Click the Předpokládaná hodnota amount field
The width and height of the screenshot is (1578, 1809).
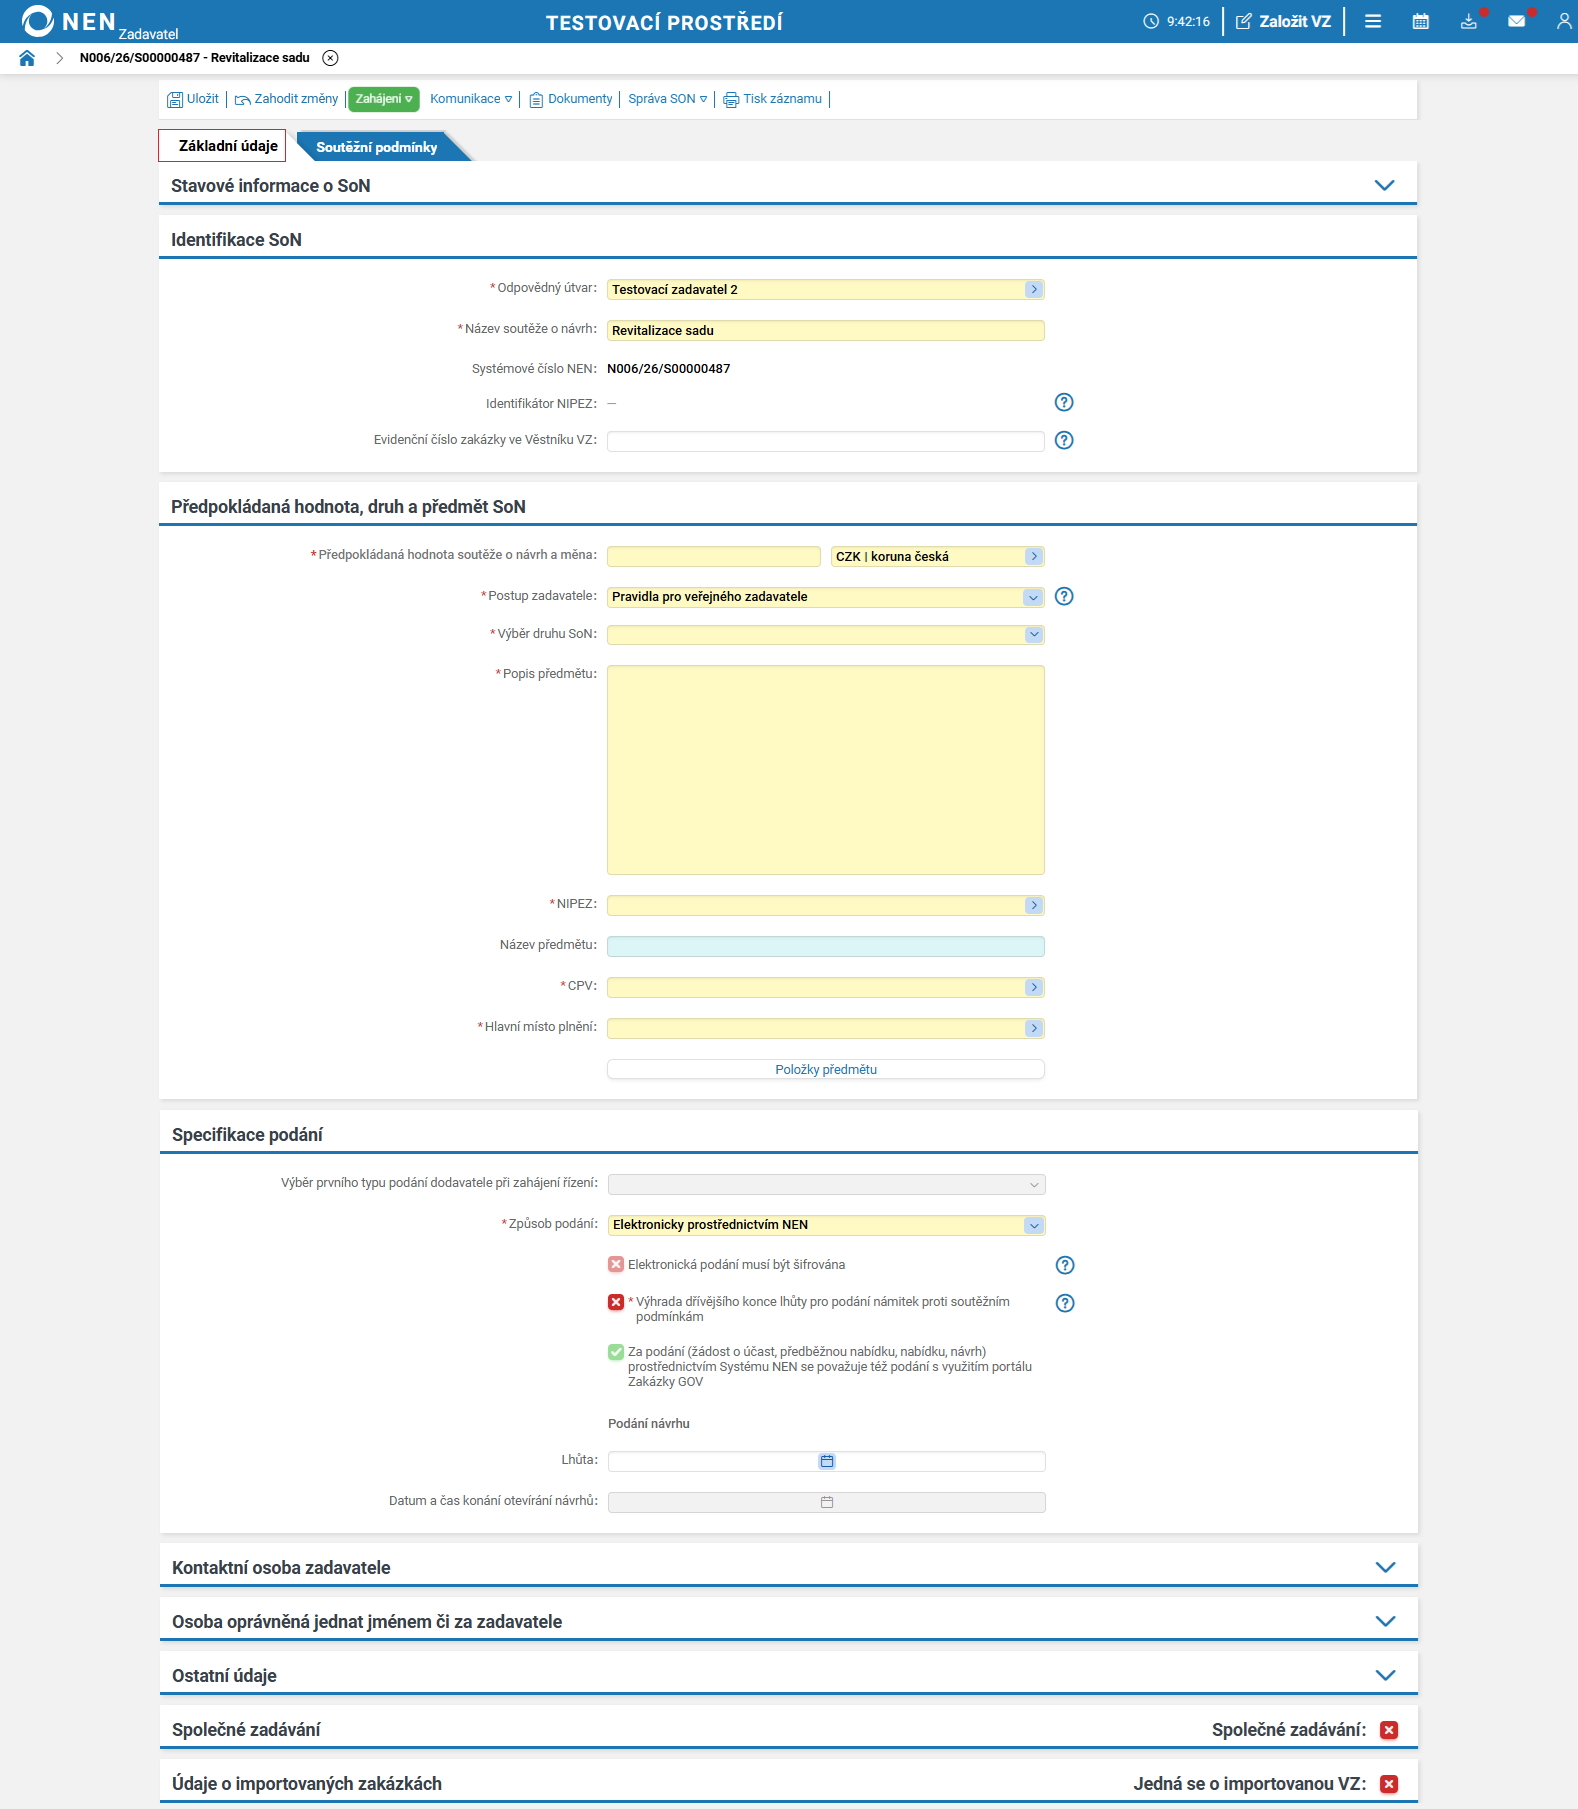pyautogui.click(x=714, y=556)
